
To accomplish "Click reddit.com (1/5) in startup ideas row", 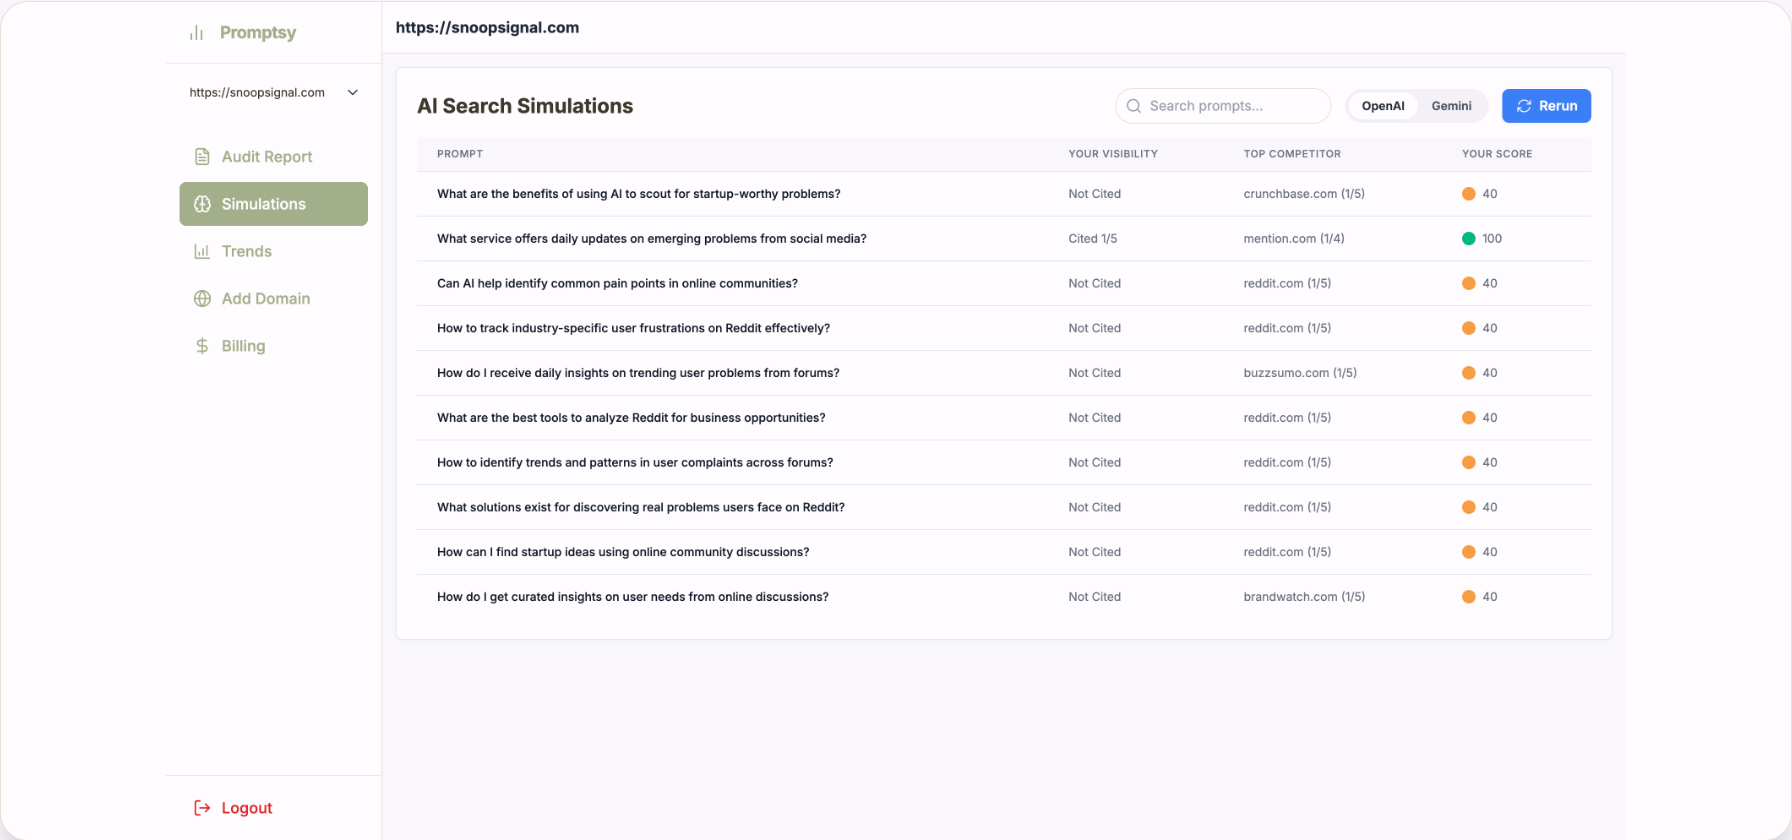I will [1287, 552].
